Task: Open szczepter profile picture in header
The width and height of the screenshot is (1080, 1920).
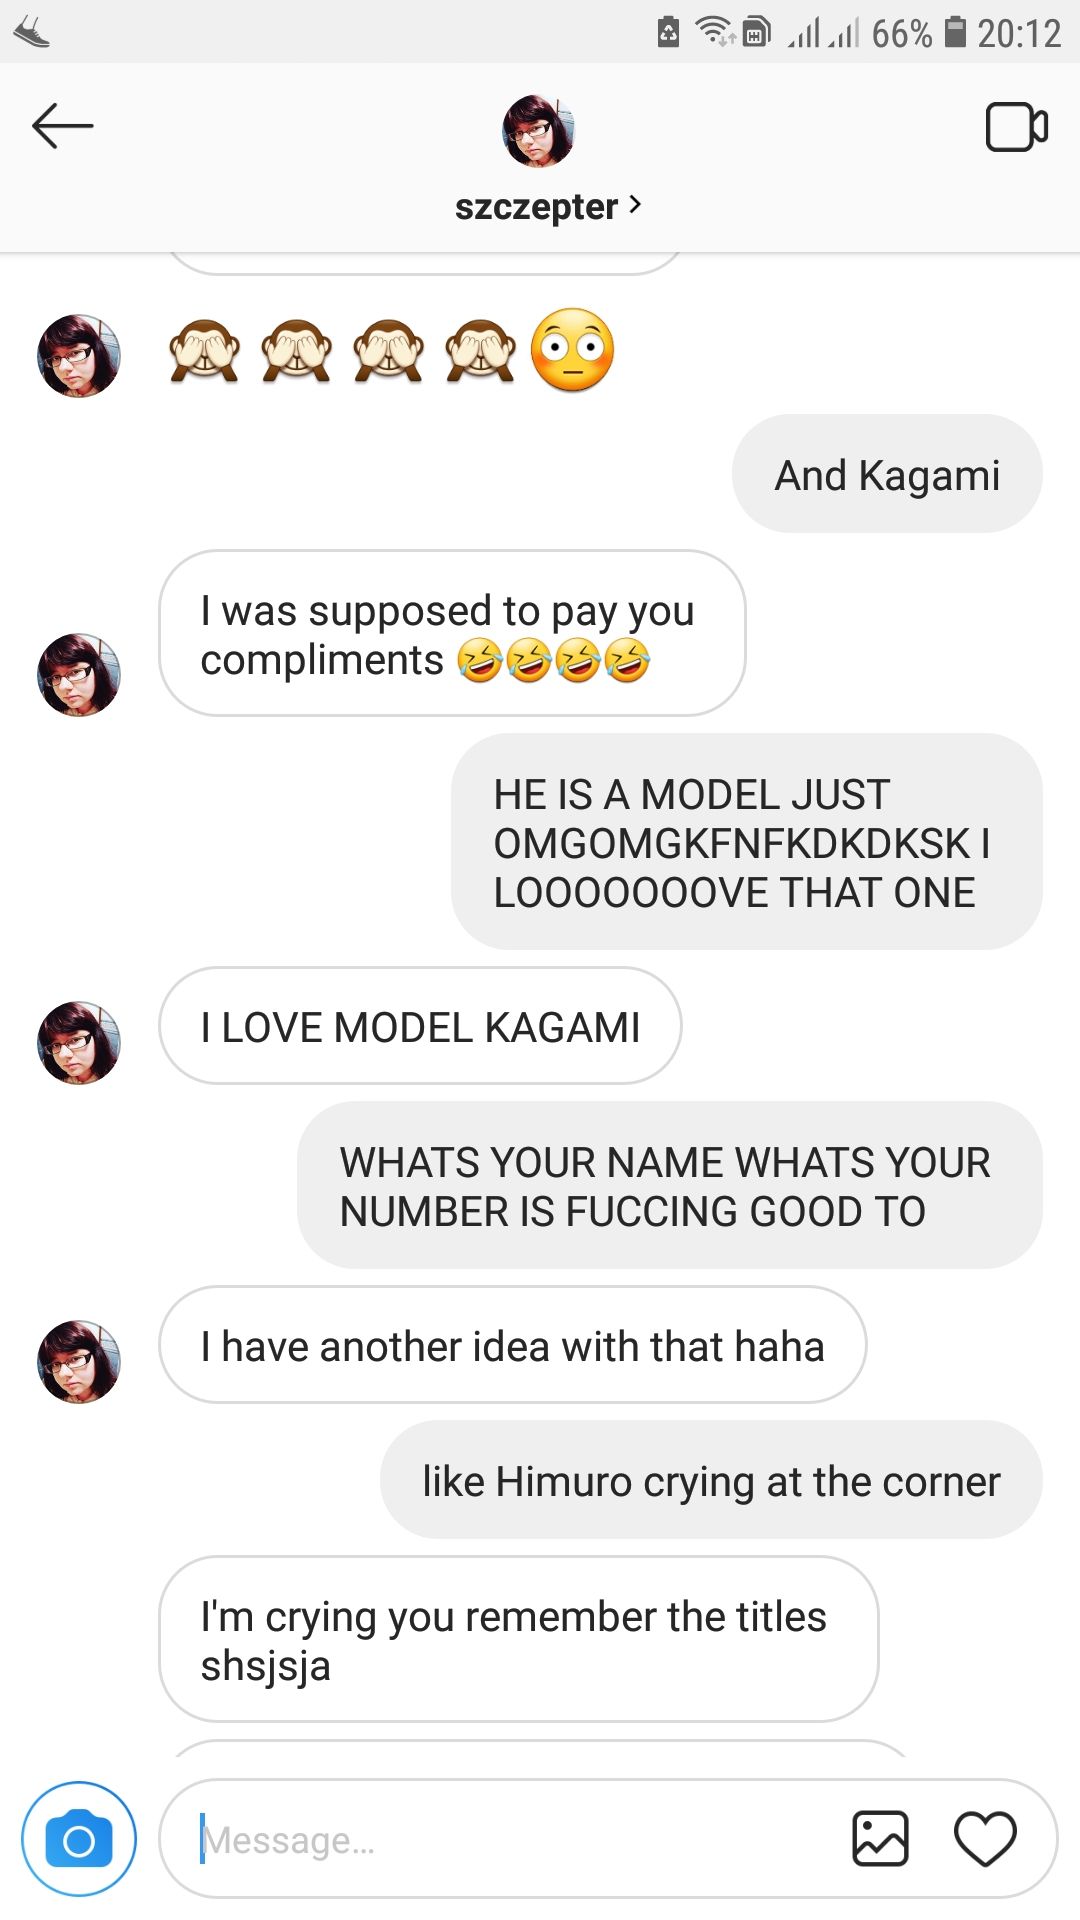Action: [538, 131]
